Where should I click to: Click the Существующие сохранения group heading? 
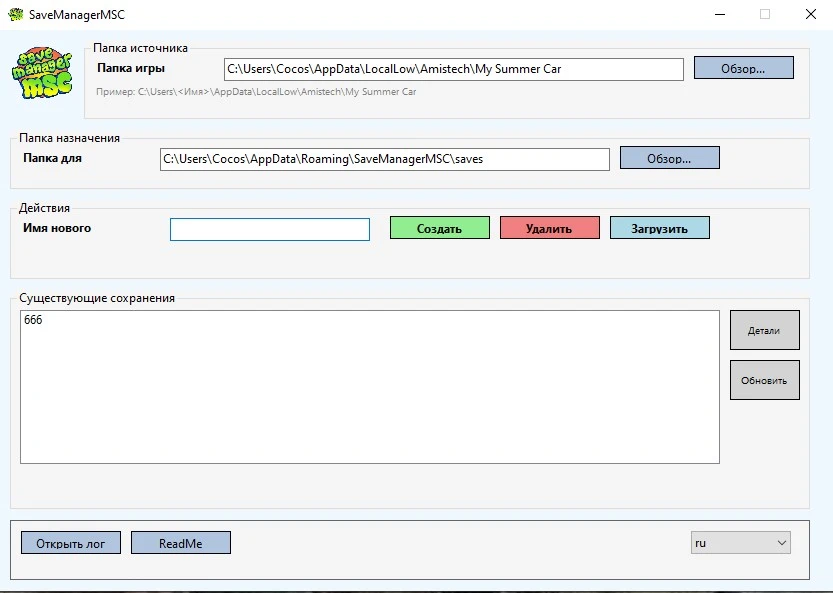coord(97,298)
